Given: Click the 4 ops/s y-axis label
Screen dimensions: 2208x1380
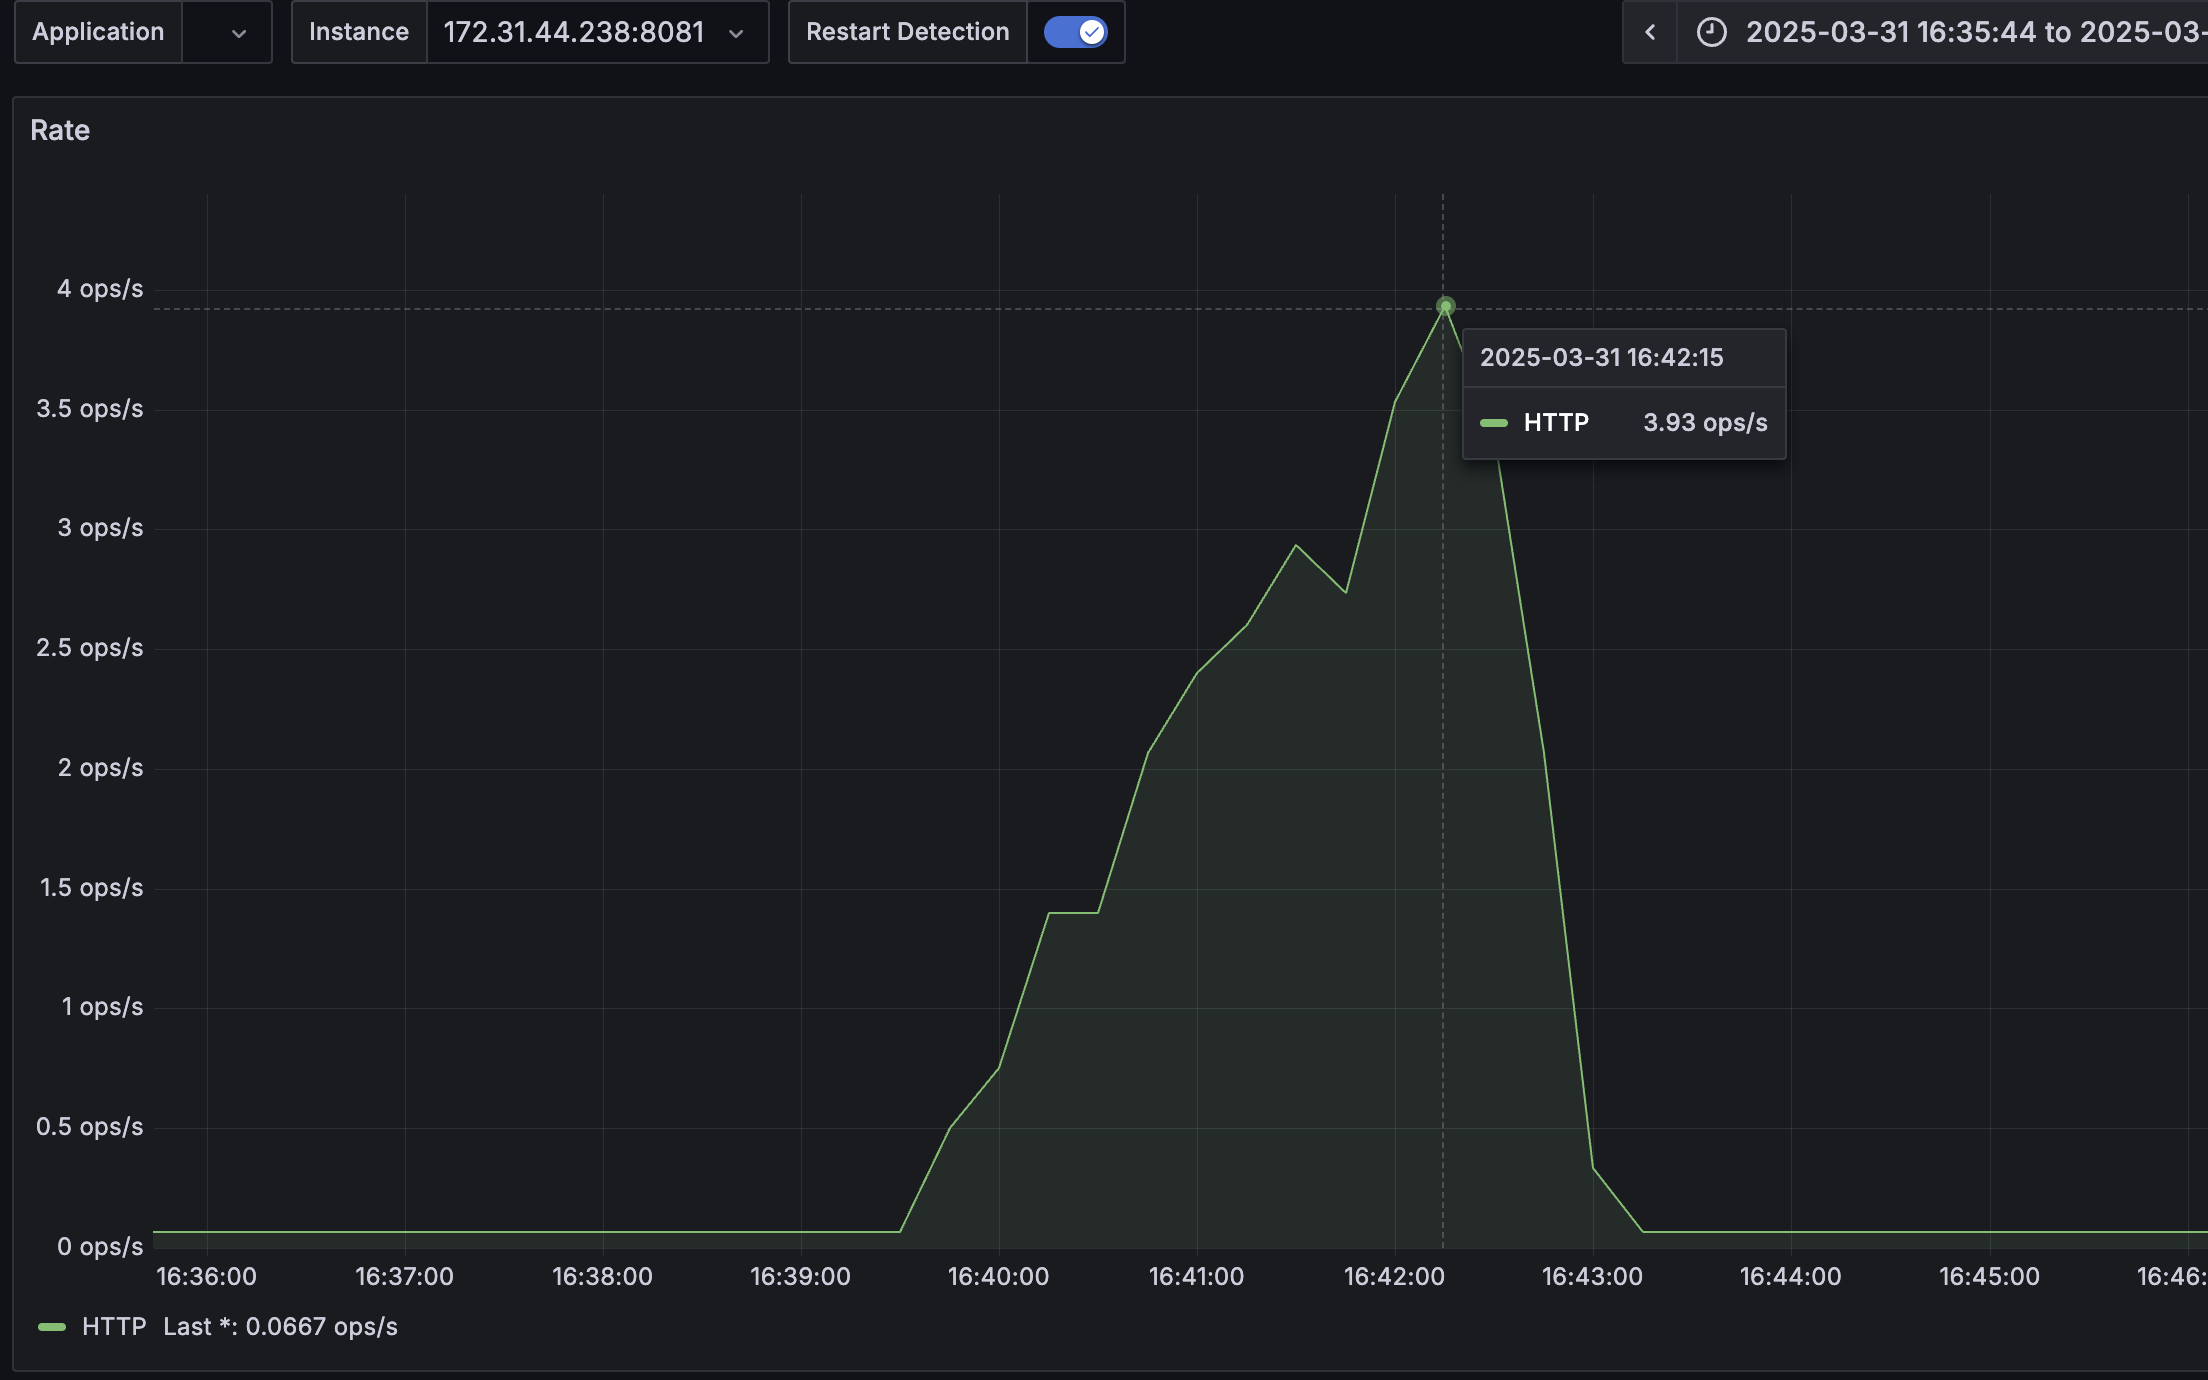Looking at the screenshot, I should [100, 289].
